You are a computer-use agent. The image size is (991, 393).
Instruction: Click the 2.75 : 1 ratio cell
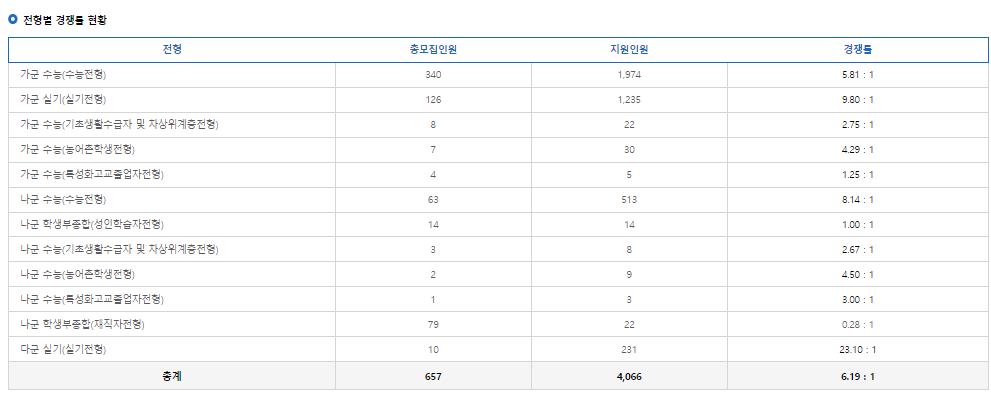858,125
